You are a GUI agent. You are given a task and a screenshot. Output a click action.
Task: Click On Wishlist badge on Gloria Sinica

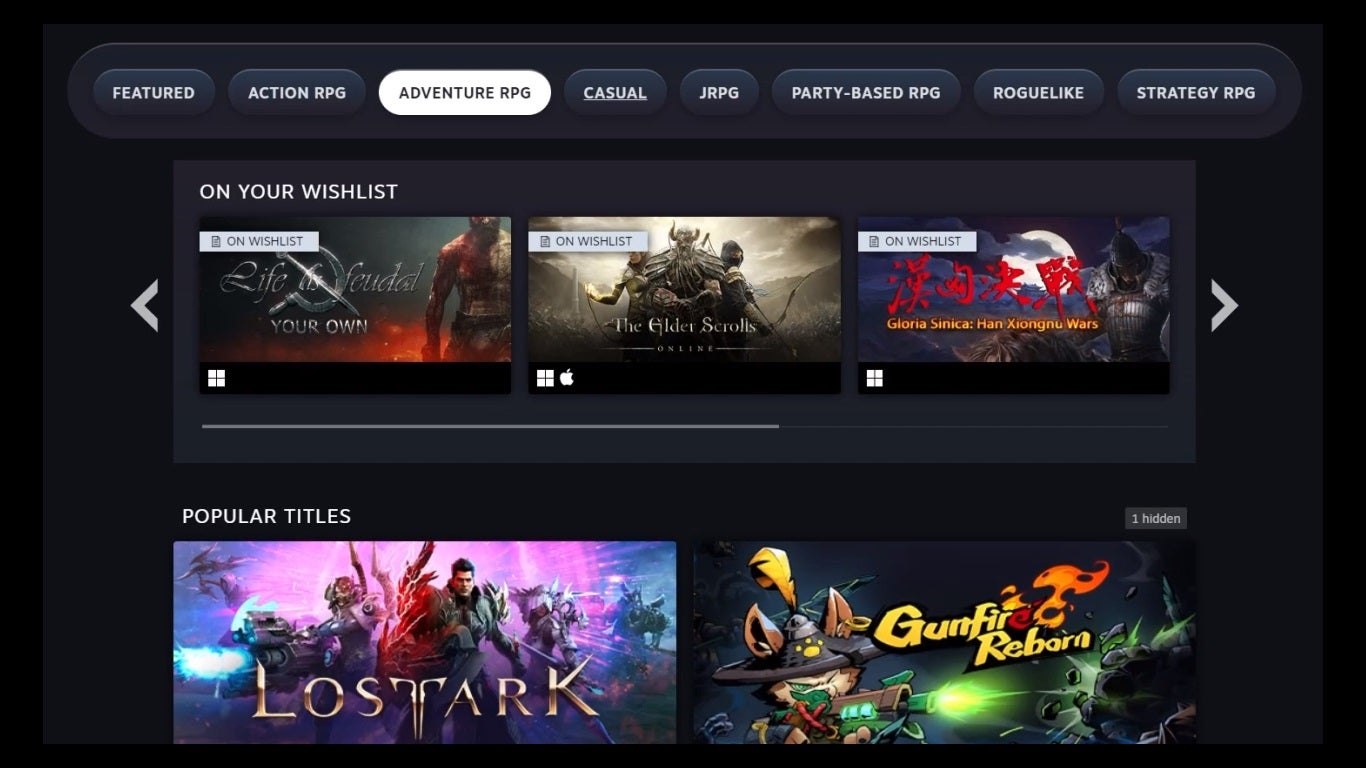pos(917,241)
